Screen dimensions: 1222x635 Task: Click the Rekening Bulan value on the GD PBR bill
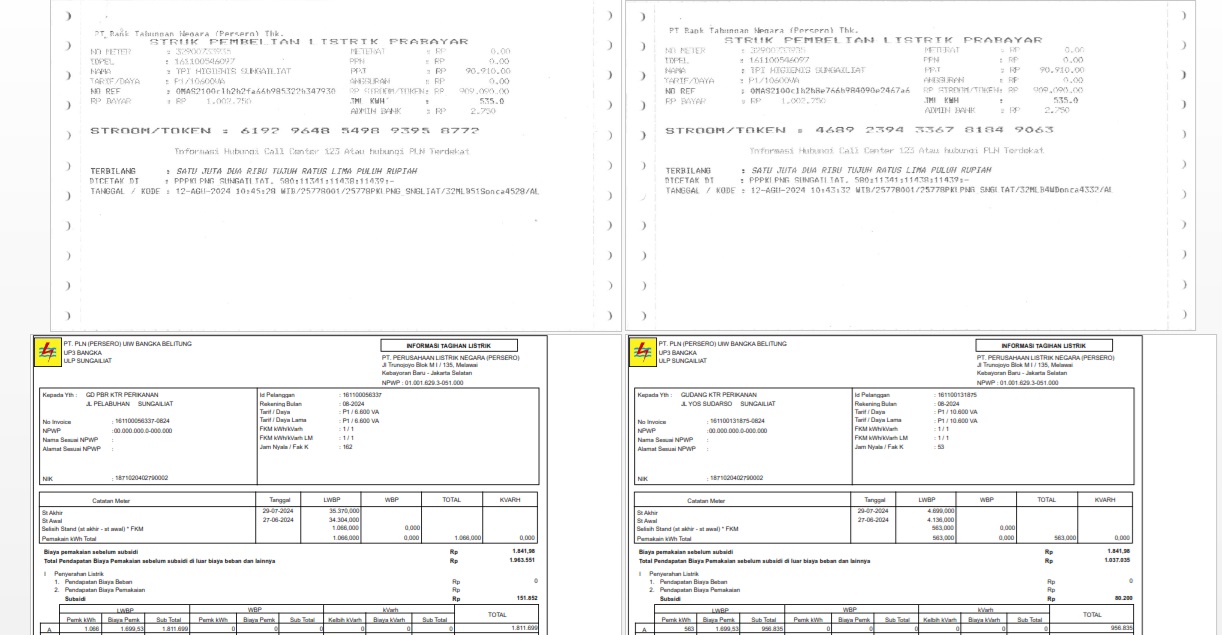tap(355, 404)
